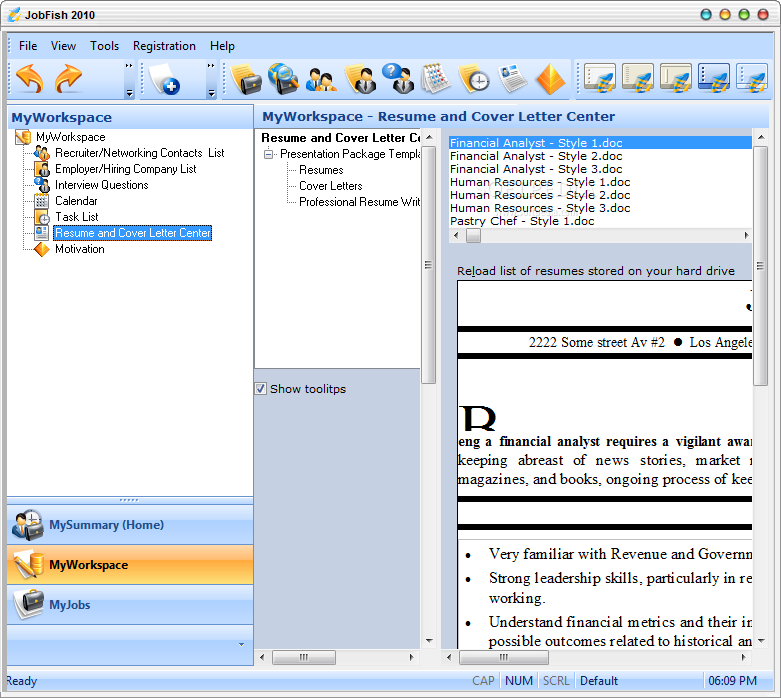Click the file list scroll-right arrow
The width and height of the screenshot is (781, 698).
click(x=746, y=235)
